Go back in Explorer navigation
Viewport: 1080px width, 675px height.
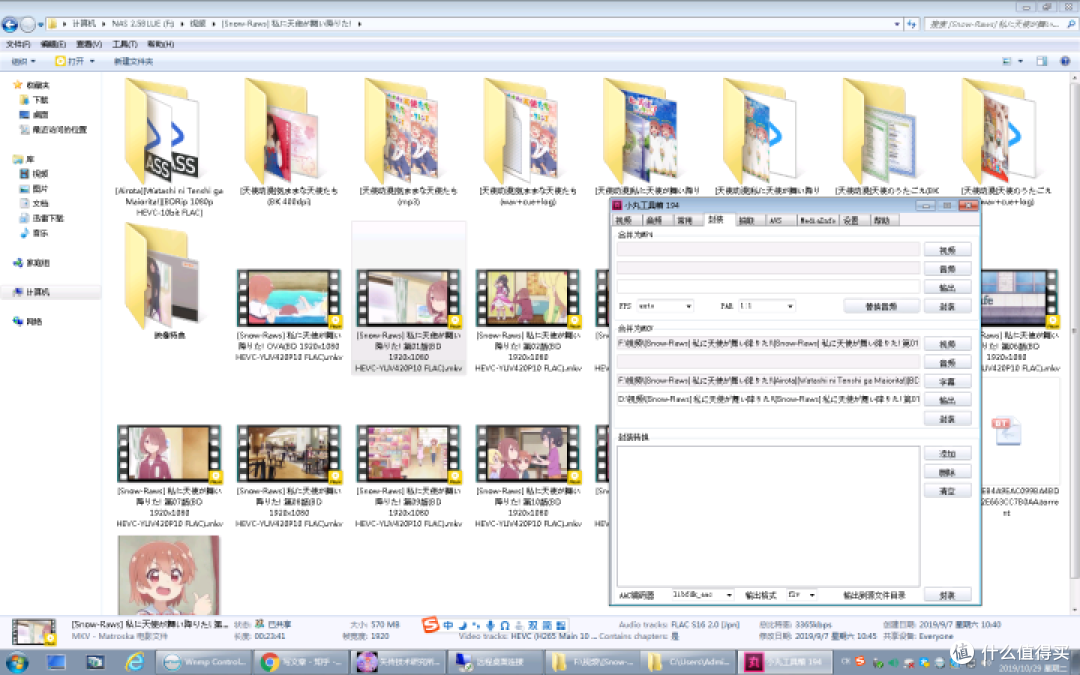point(10,25)
